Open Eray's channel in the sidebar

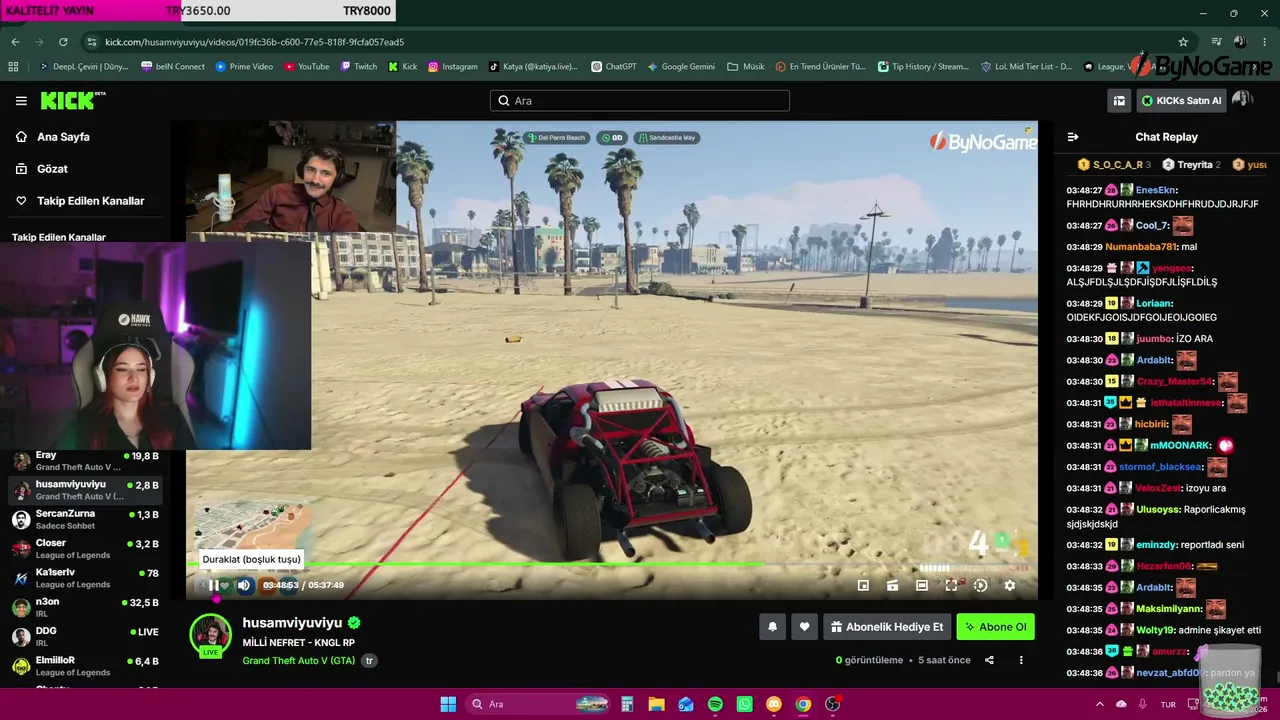coord(85,461)
